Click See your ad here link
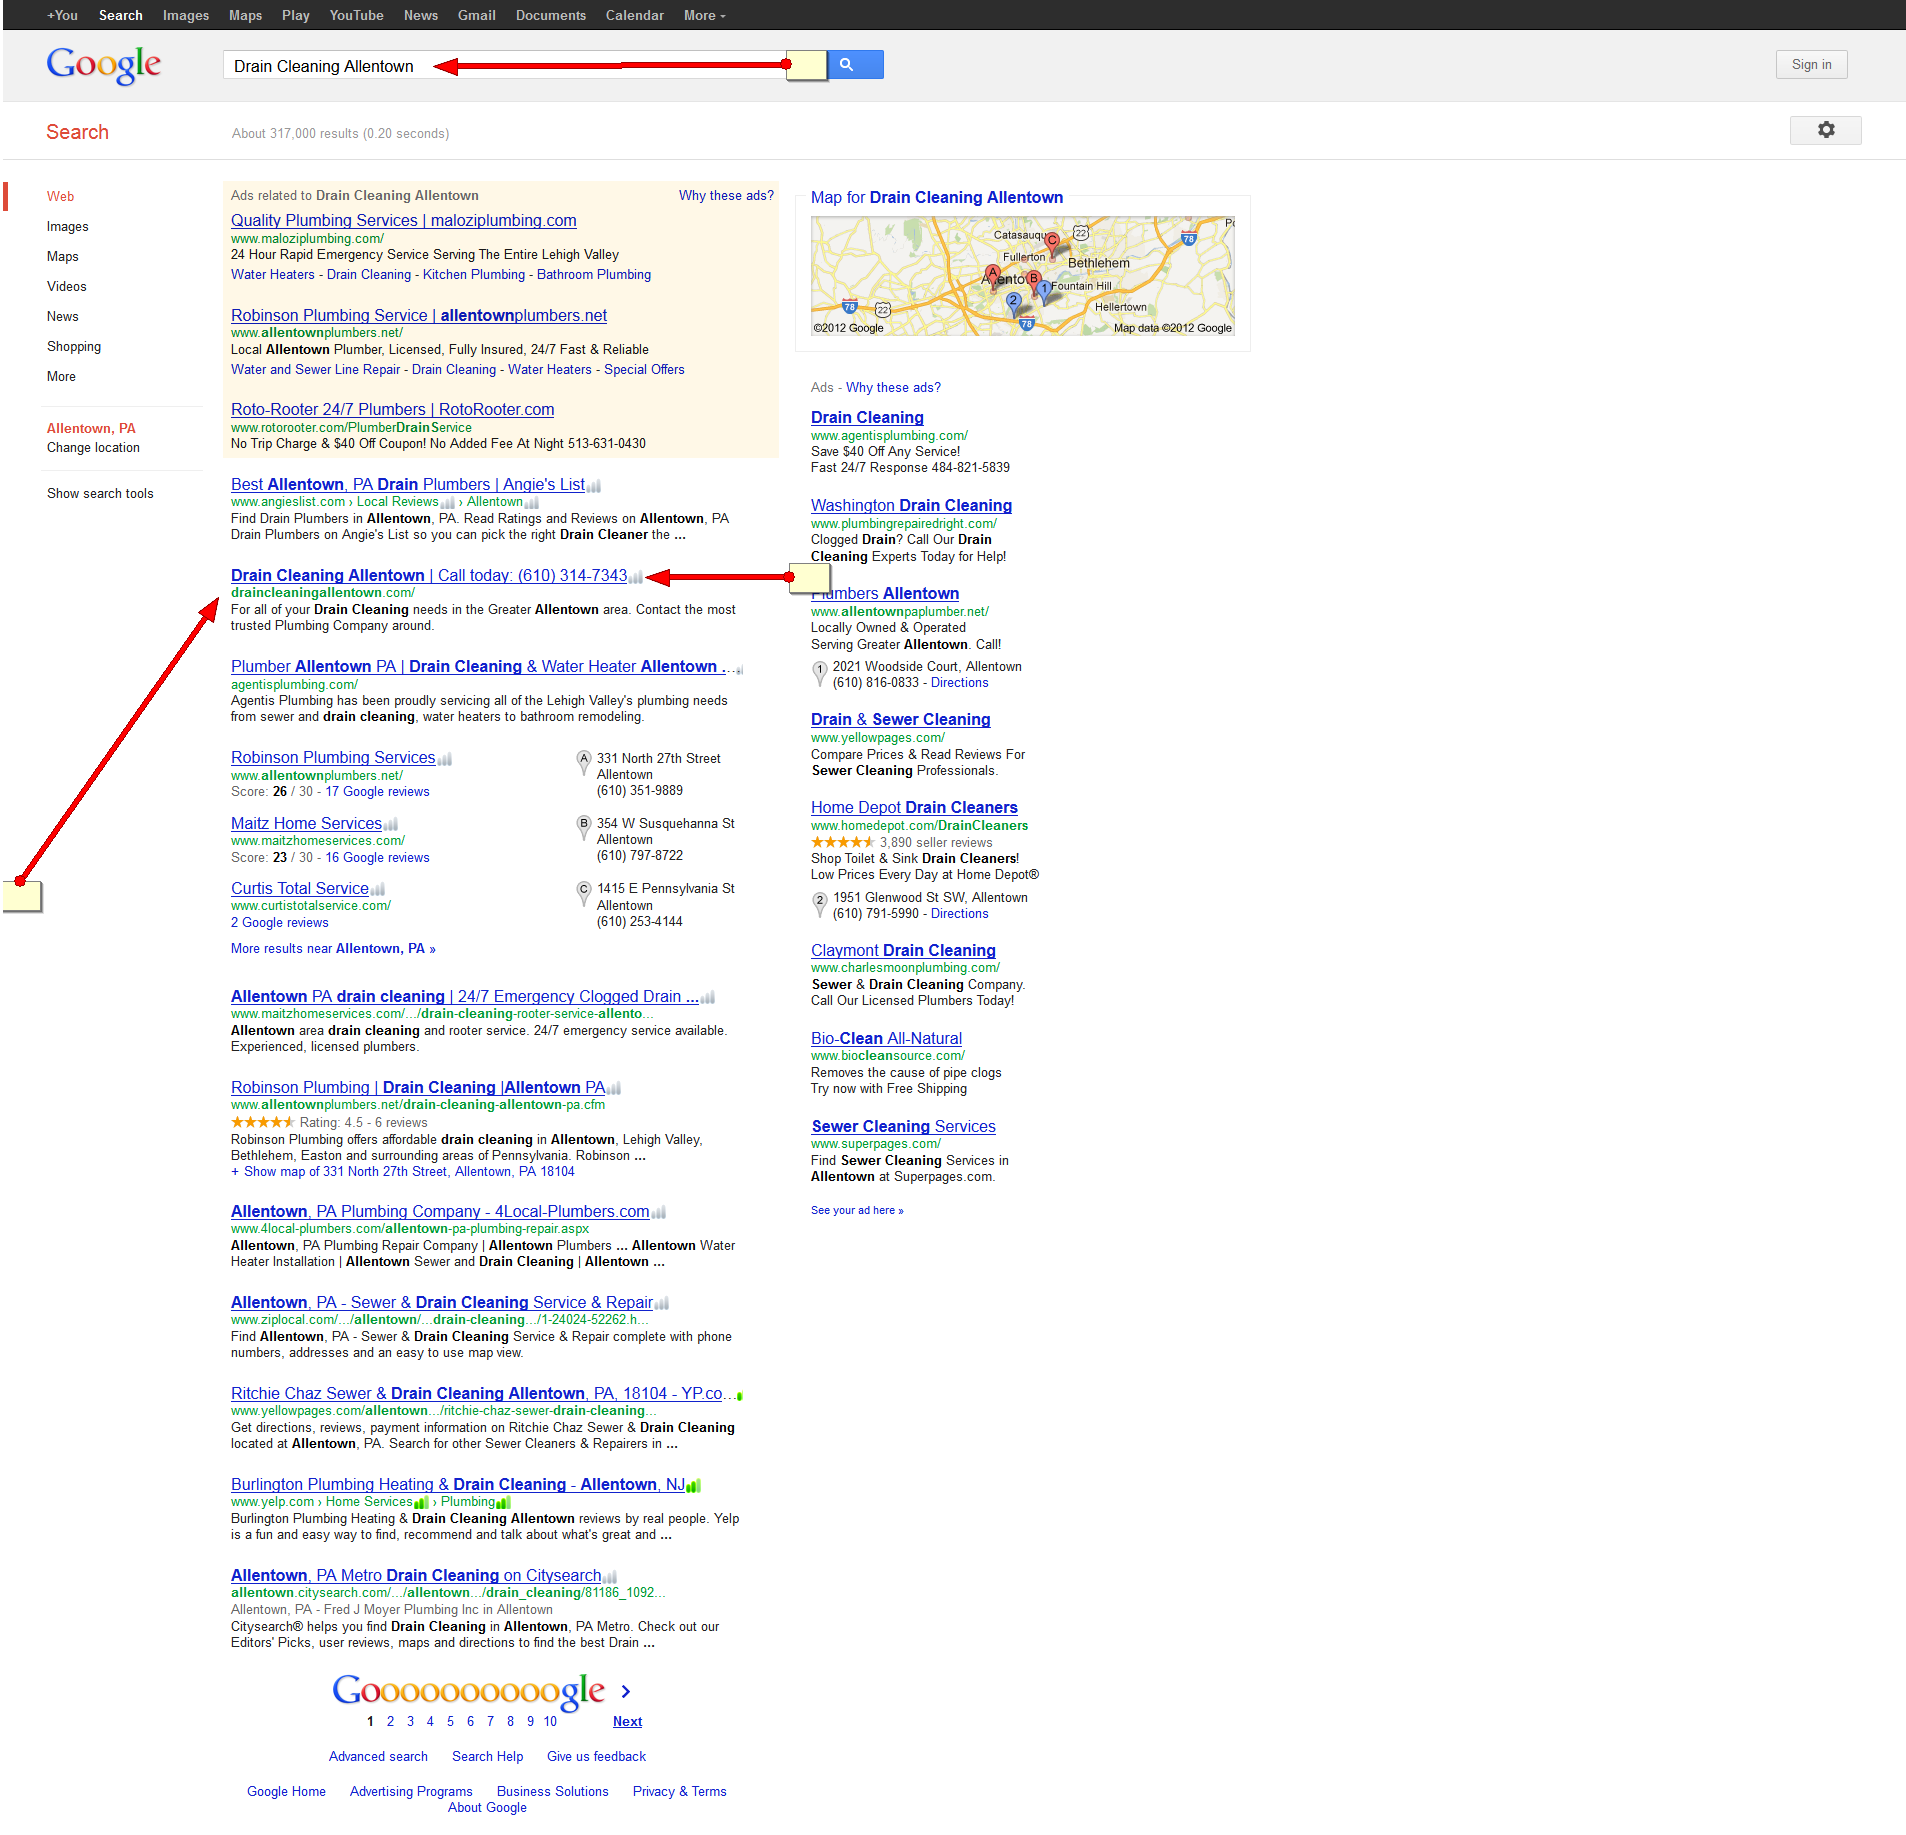The height and width of the screenshot is (1835, 1906). (x=857, y=1211)
